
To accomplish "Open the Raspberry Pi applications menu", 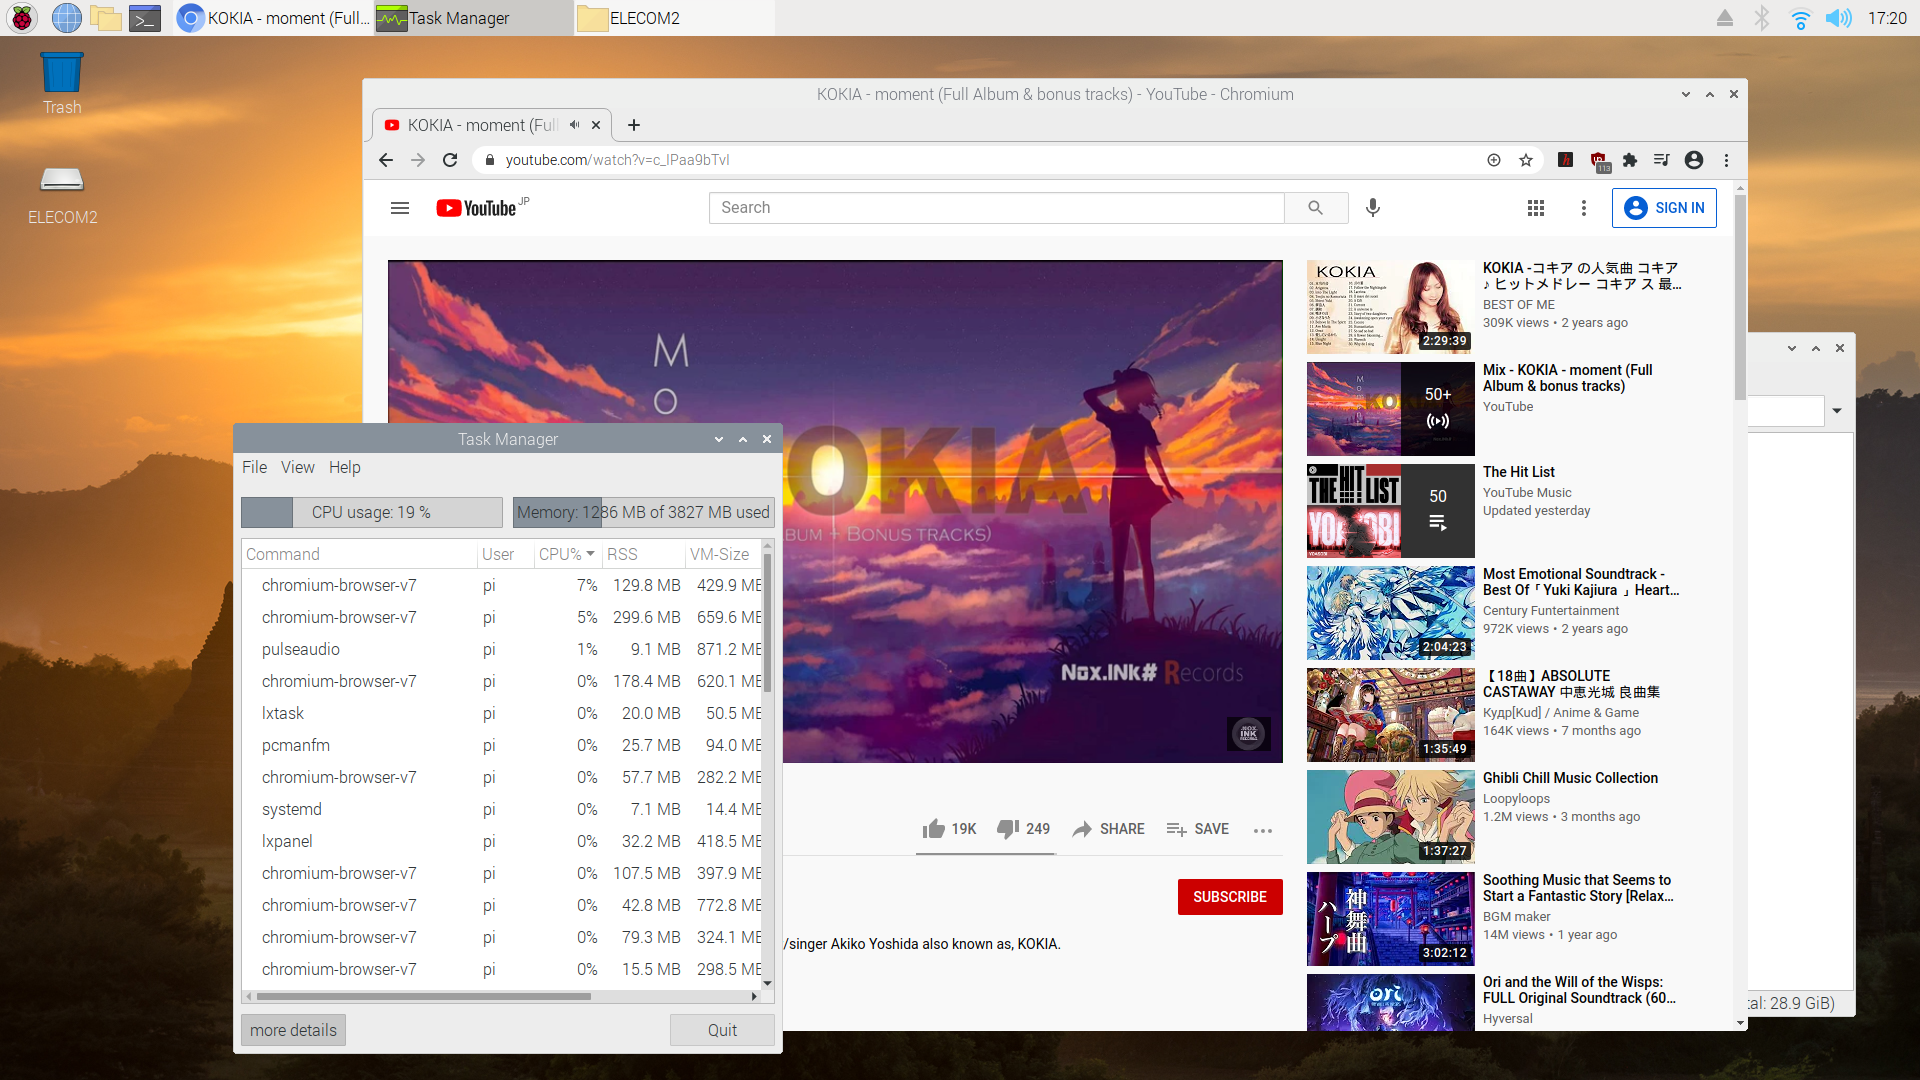I will pos(21,18).
